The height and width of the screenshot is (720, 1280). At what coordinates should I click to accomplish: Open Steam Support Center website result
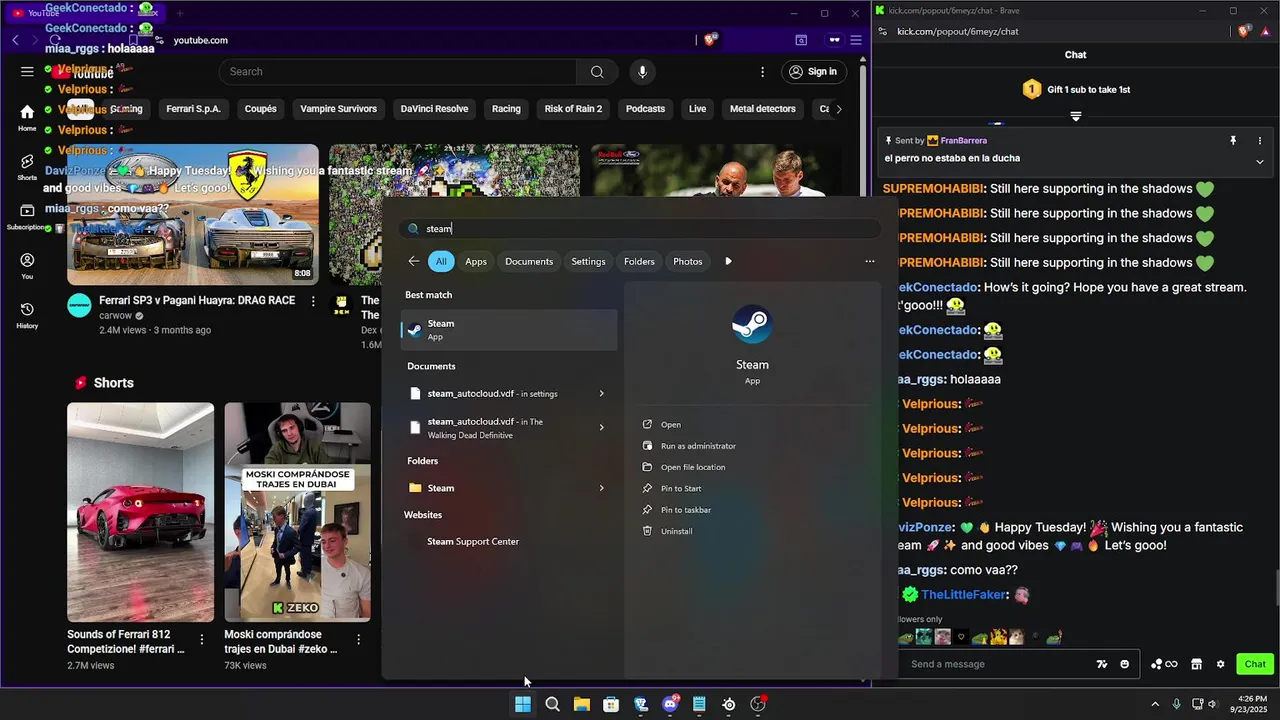(473, 542)
